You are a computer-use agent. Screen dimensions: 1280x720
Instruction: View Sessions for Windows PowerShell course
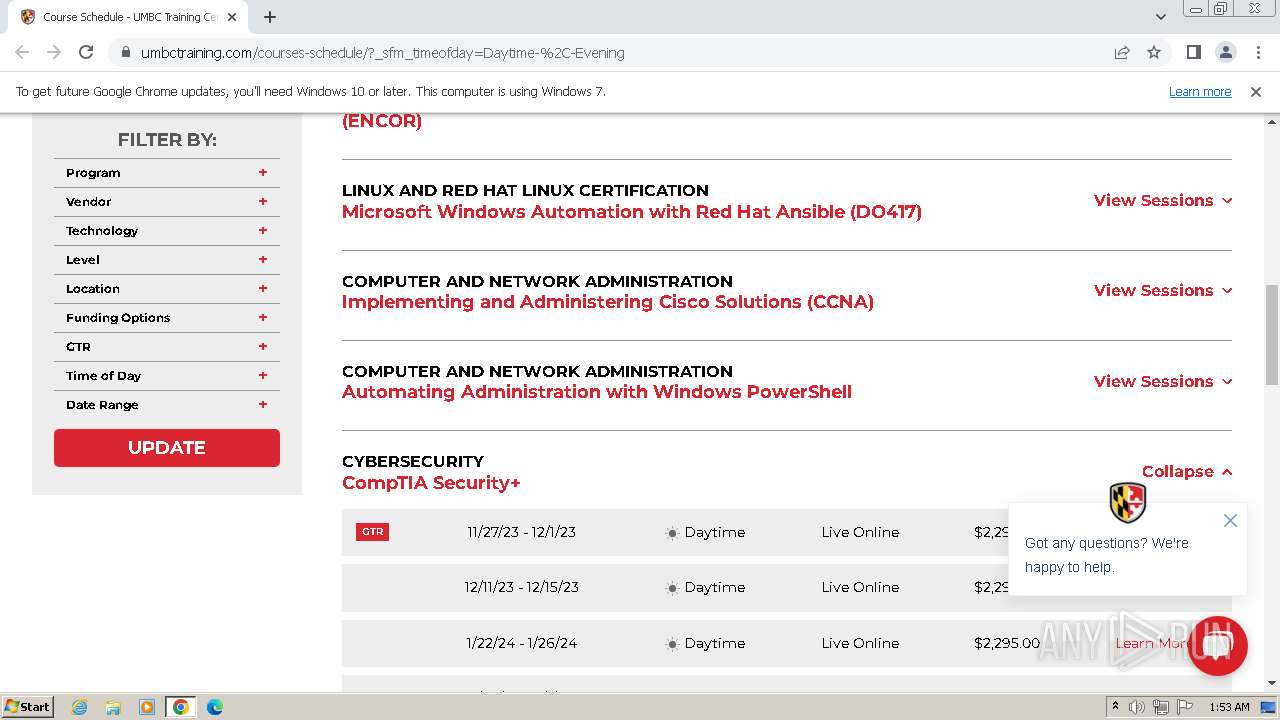point(1163,381)
